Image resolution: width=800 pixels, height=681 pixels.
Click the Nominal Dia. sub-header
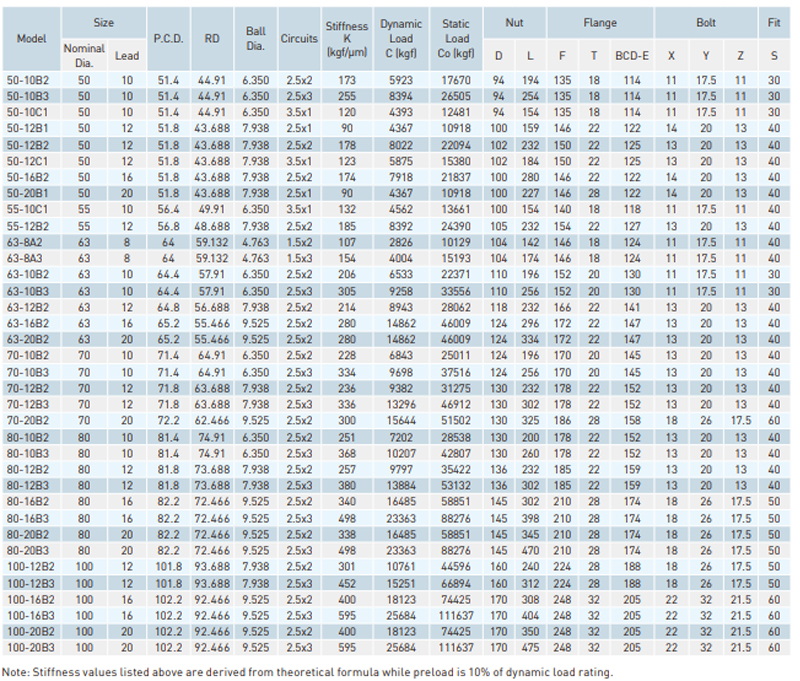[83, 54]
